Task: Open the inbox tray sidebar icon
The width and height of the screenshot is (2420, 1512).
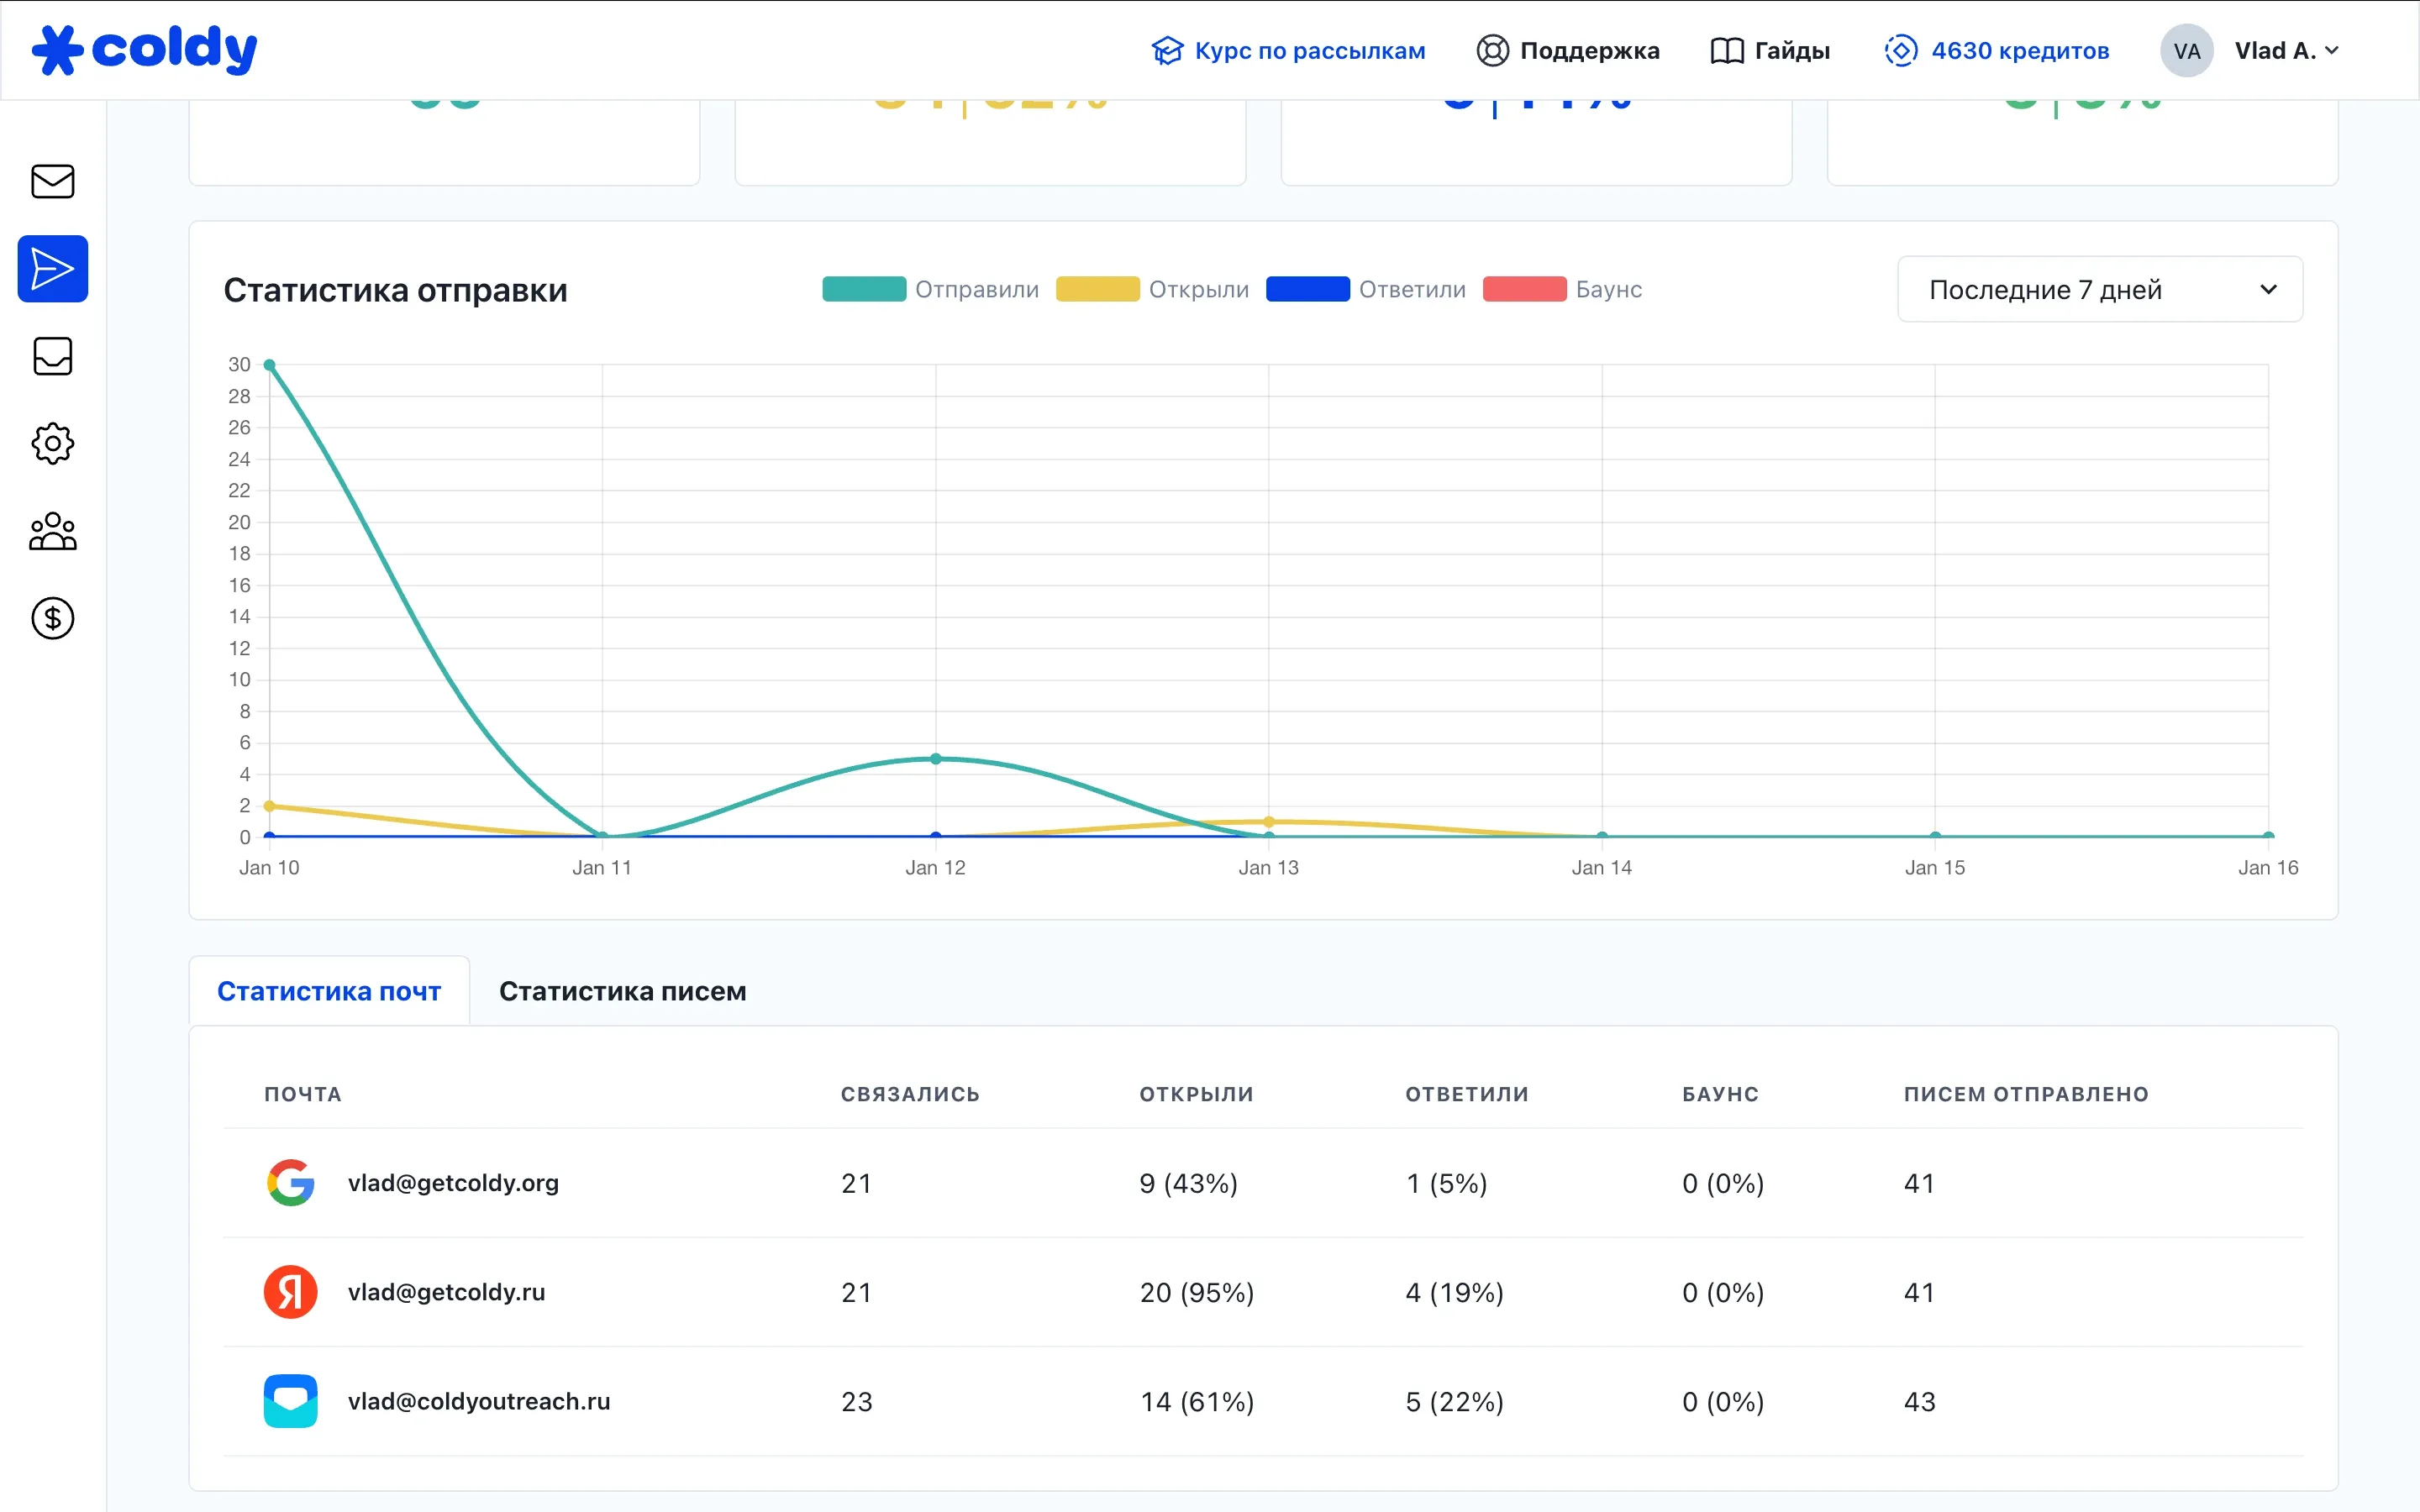Action: (53, 356)
